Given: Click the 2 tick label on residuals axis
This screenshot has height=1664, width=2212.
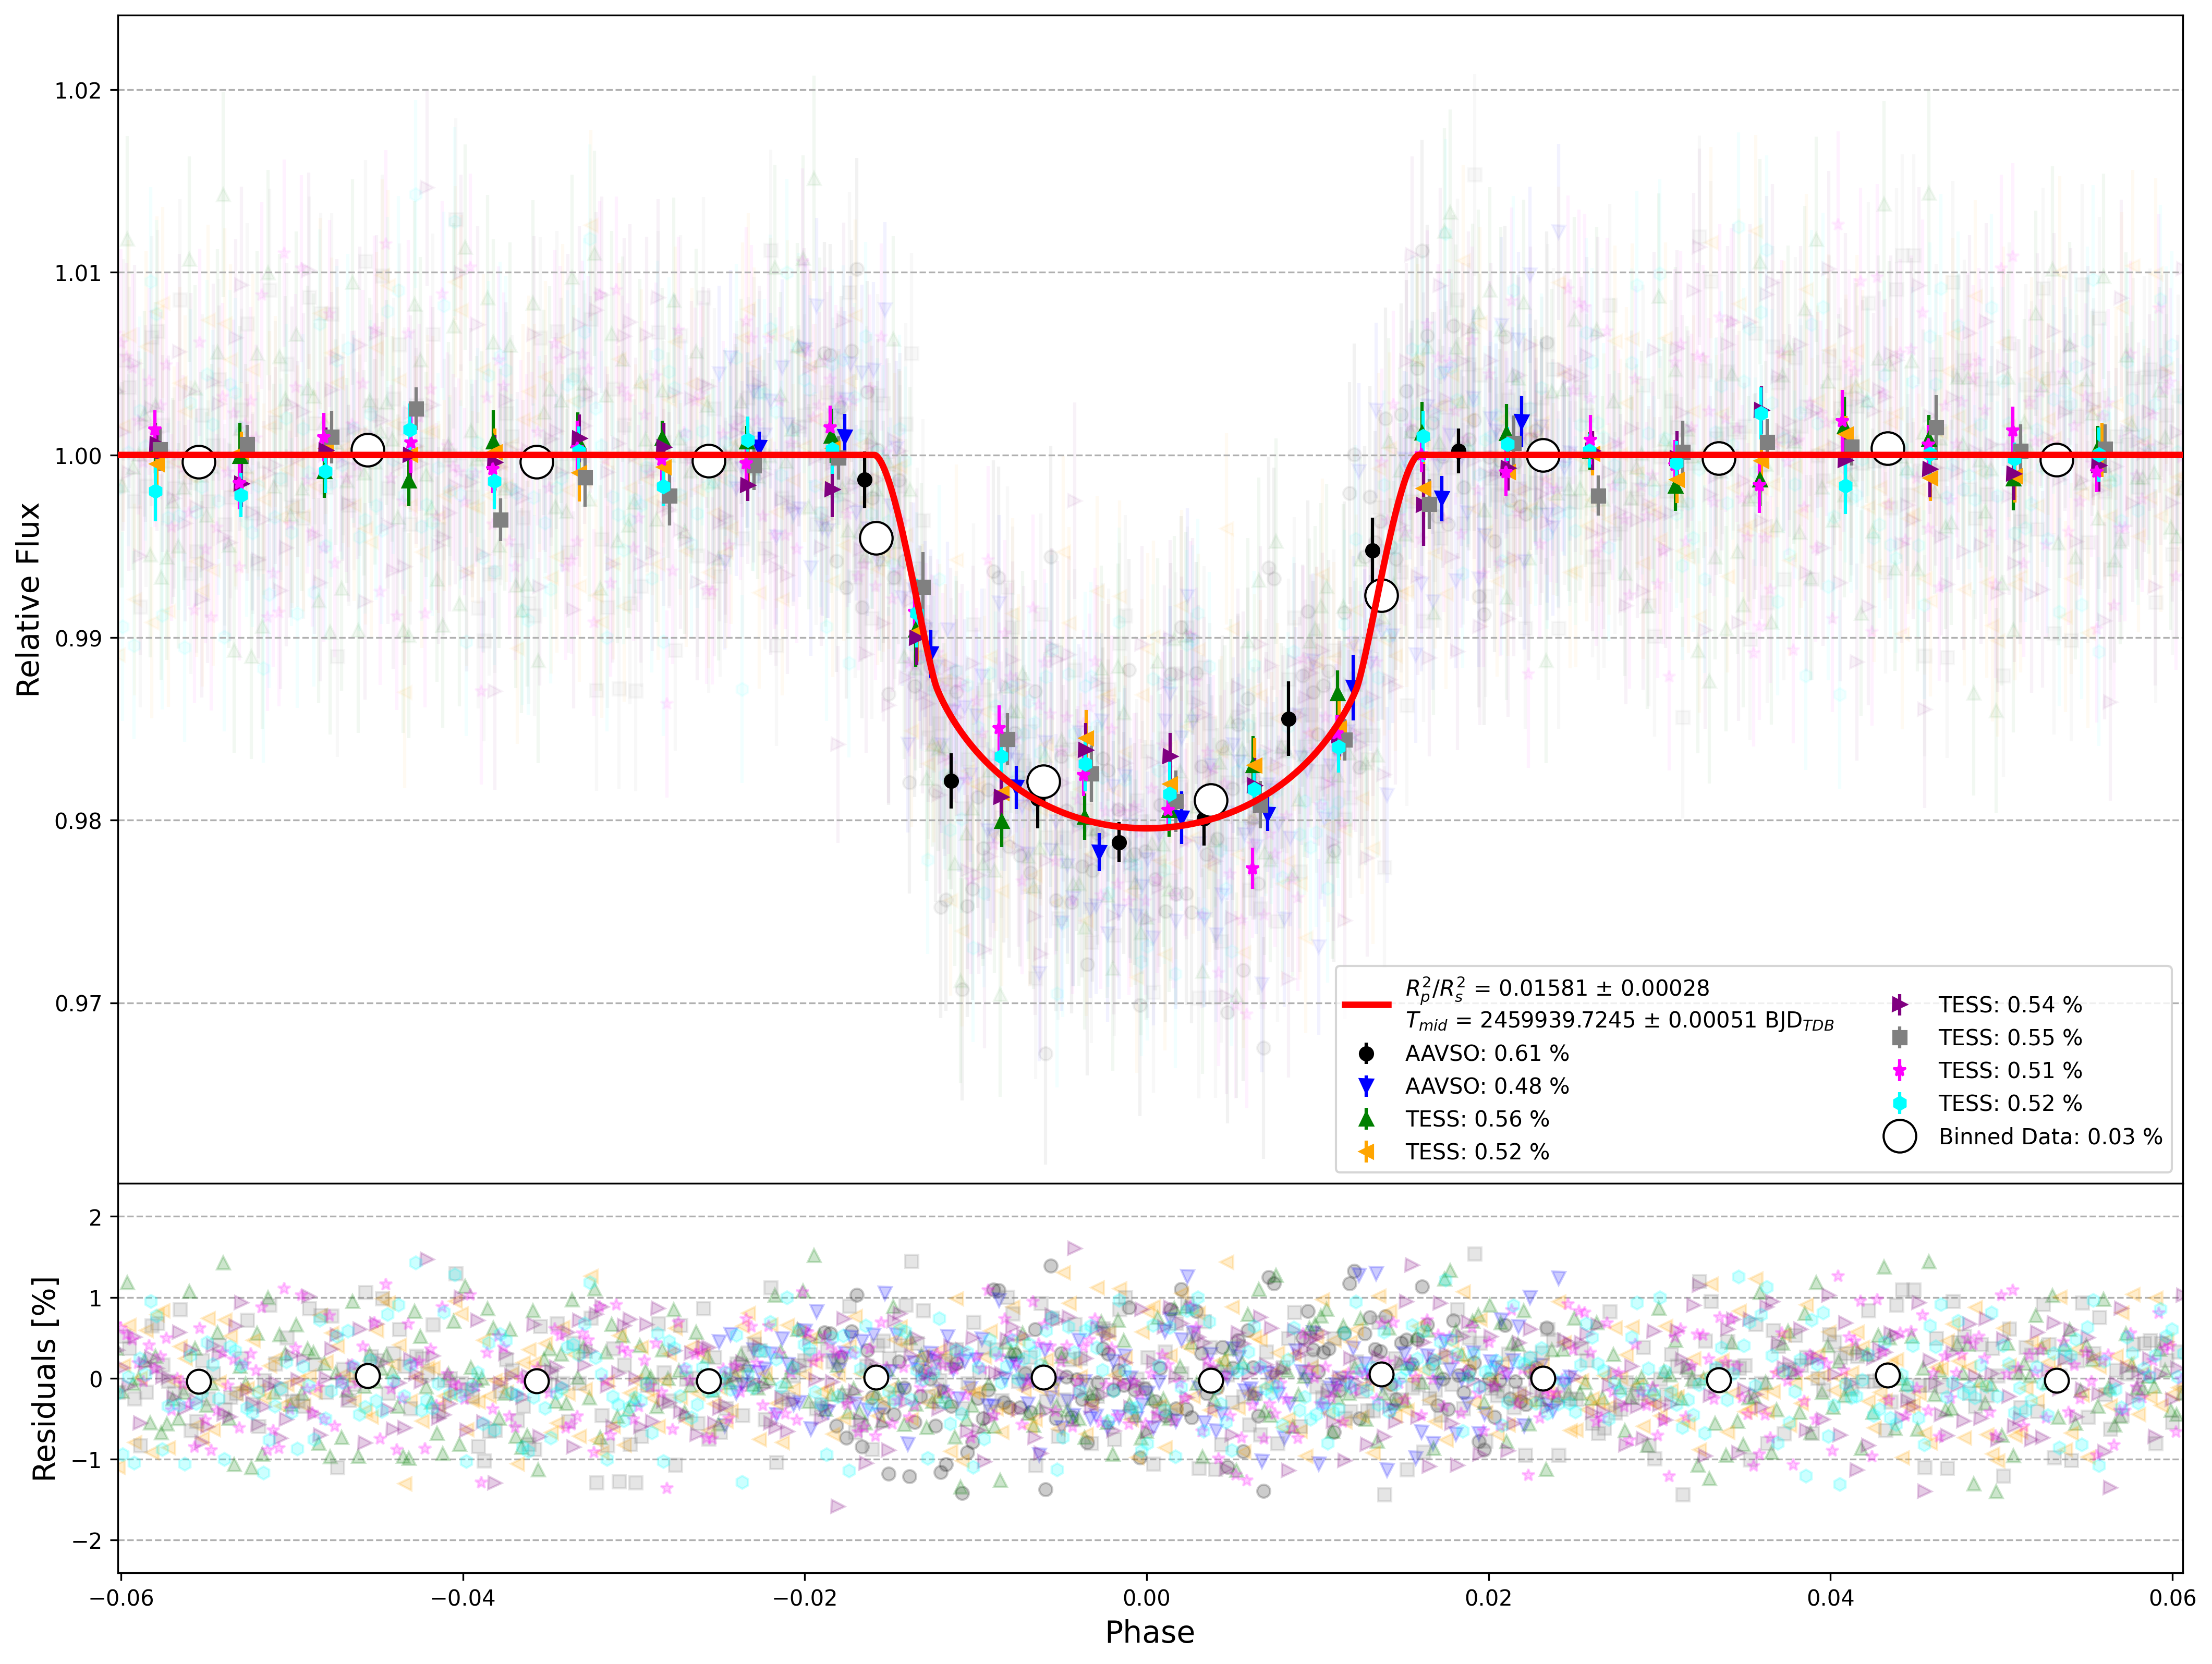Looking at the screenshot, I should 96,1217.
